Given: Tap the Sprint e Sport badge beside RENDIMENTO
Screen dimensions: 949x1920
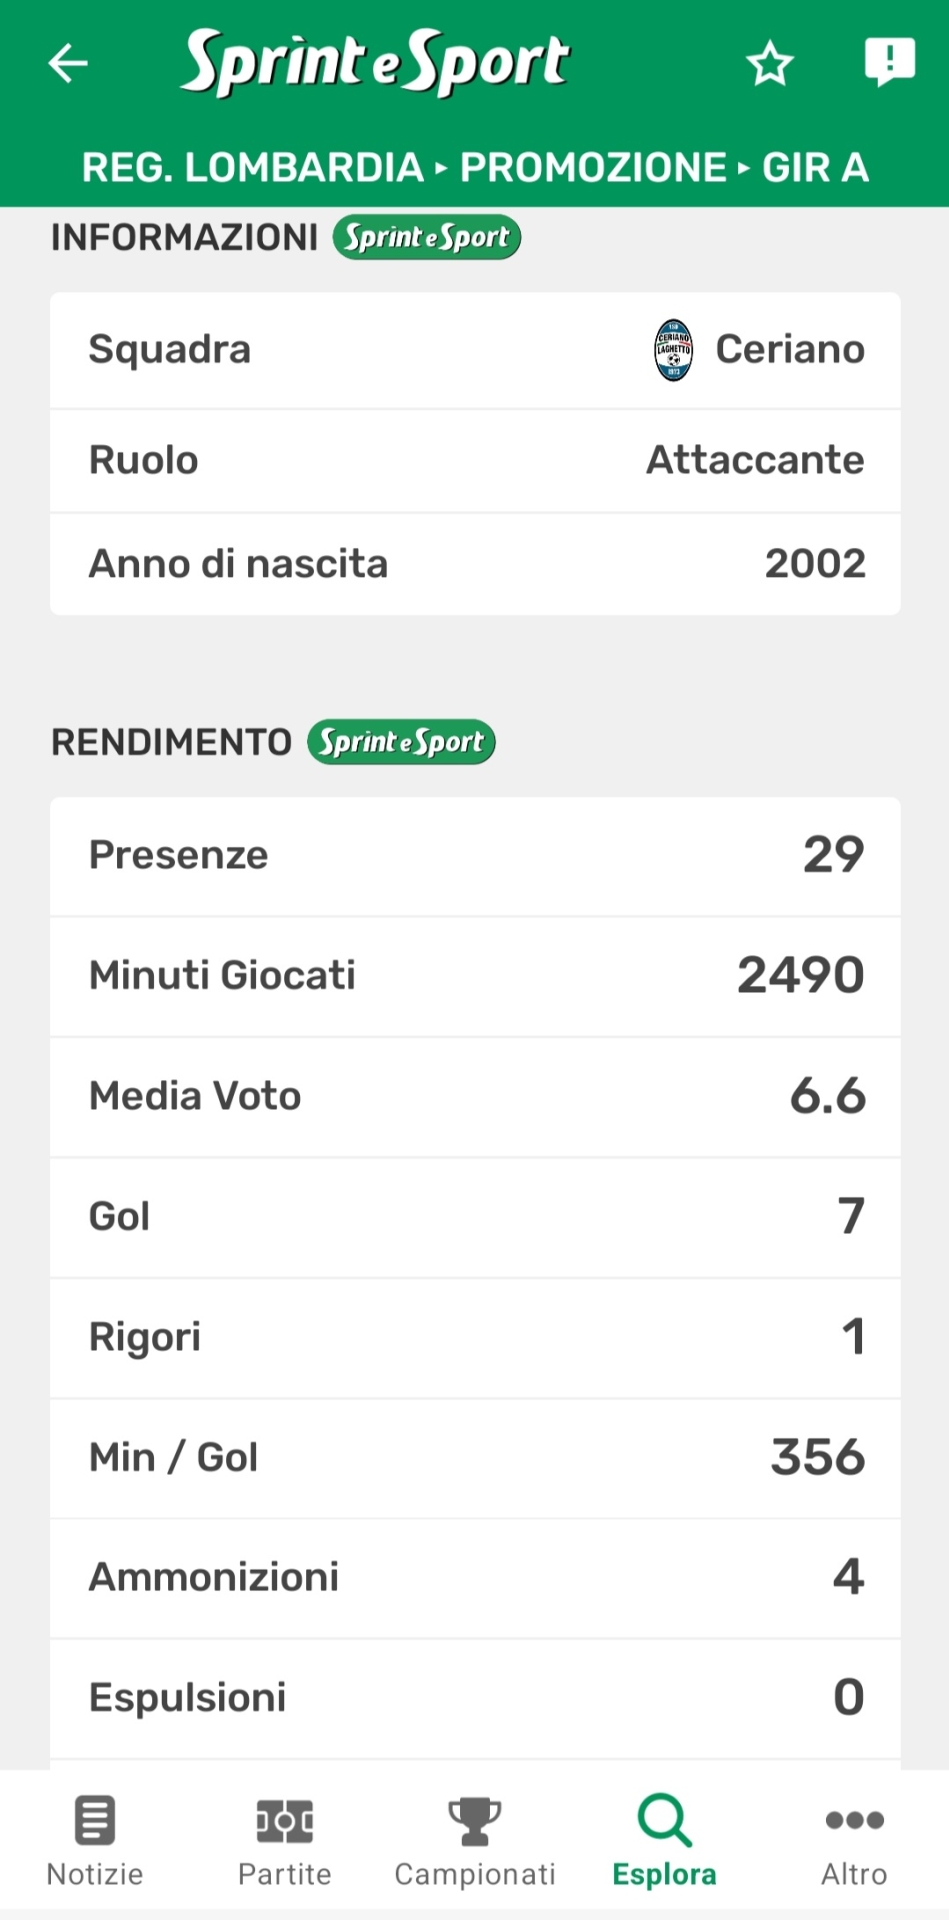Looking at the screenshot, I should pos(401,742).
